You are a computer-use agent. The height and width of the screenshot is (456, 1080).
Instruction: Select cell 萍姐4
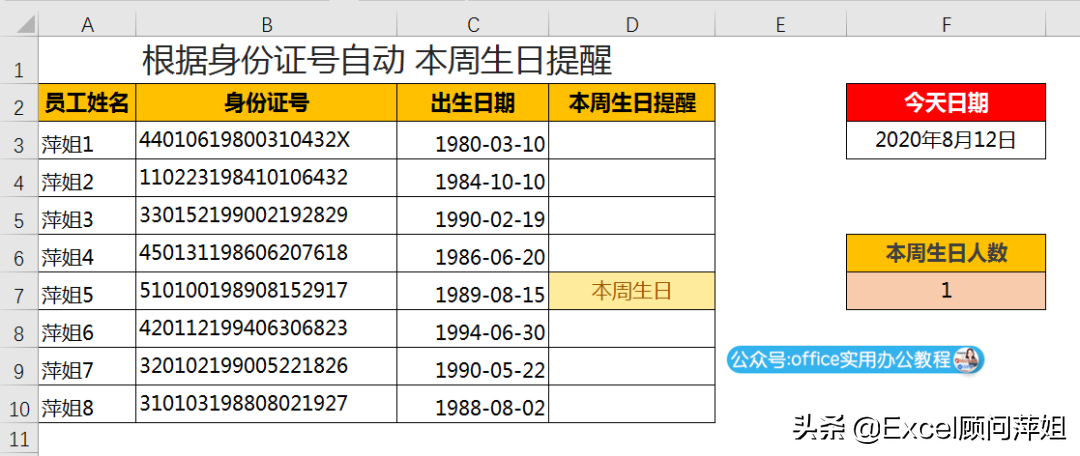click(87, 254)
